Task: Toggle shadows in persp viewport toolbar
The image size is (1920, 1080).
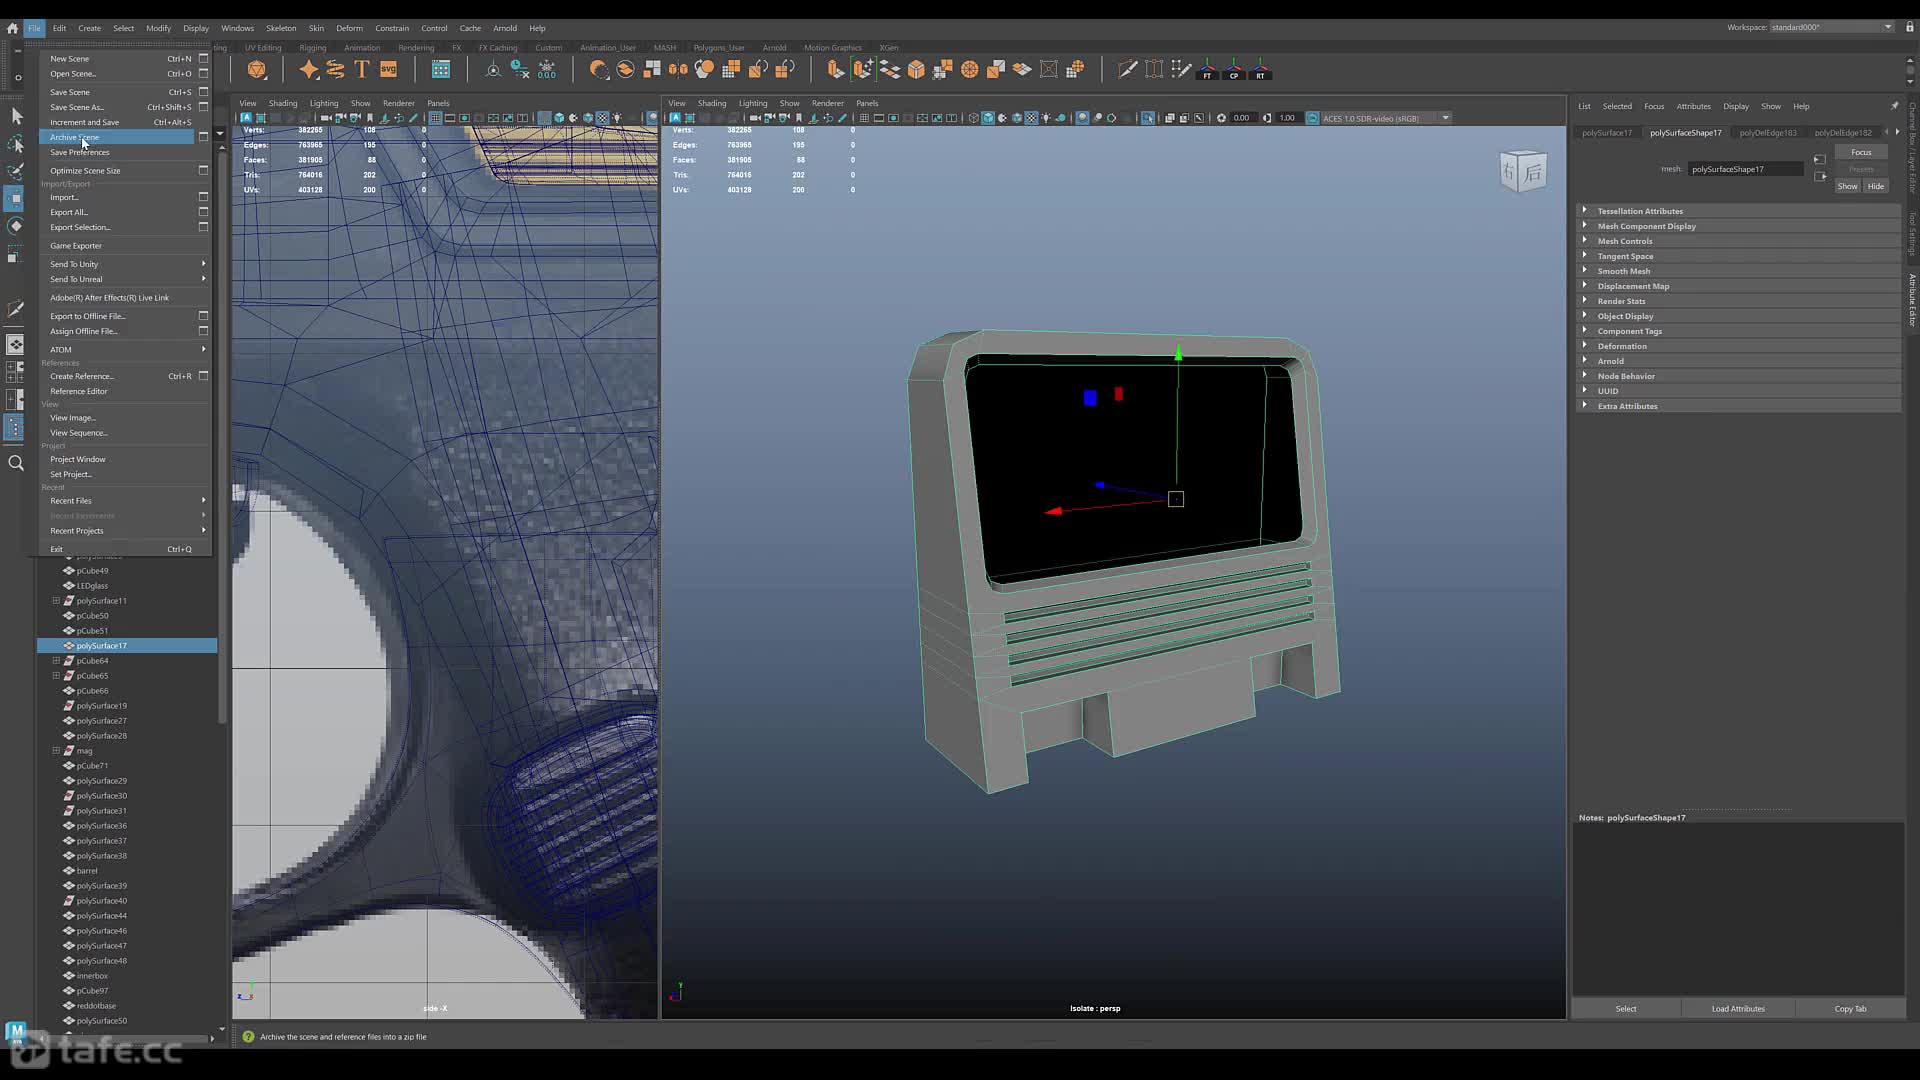Action: [1060, 118]
